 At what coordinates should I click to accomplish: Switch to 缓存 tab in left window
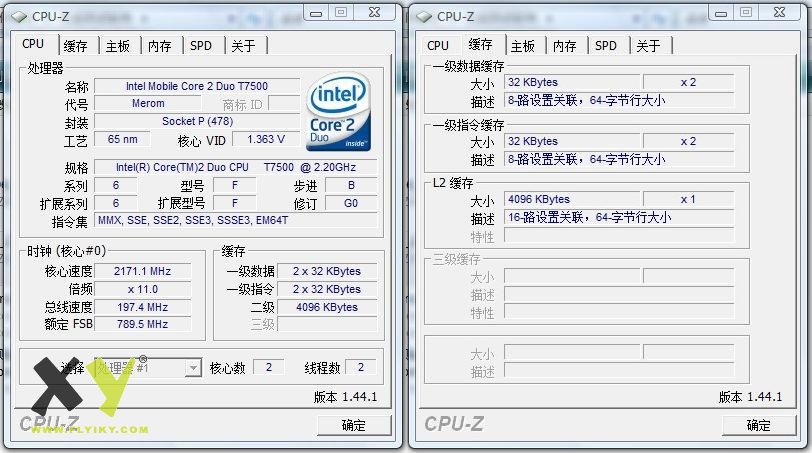pyautogui.click(x=76, y=46)
